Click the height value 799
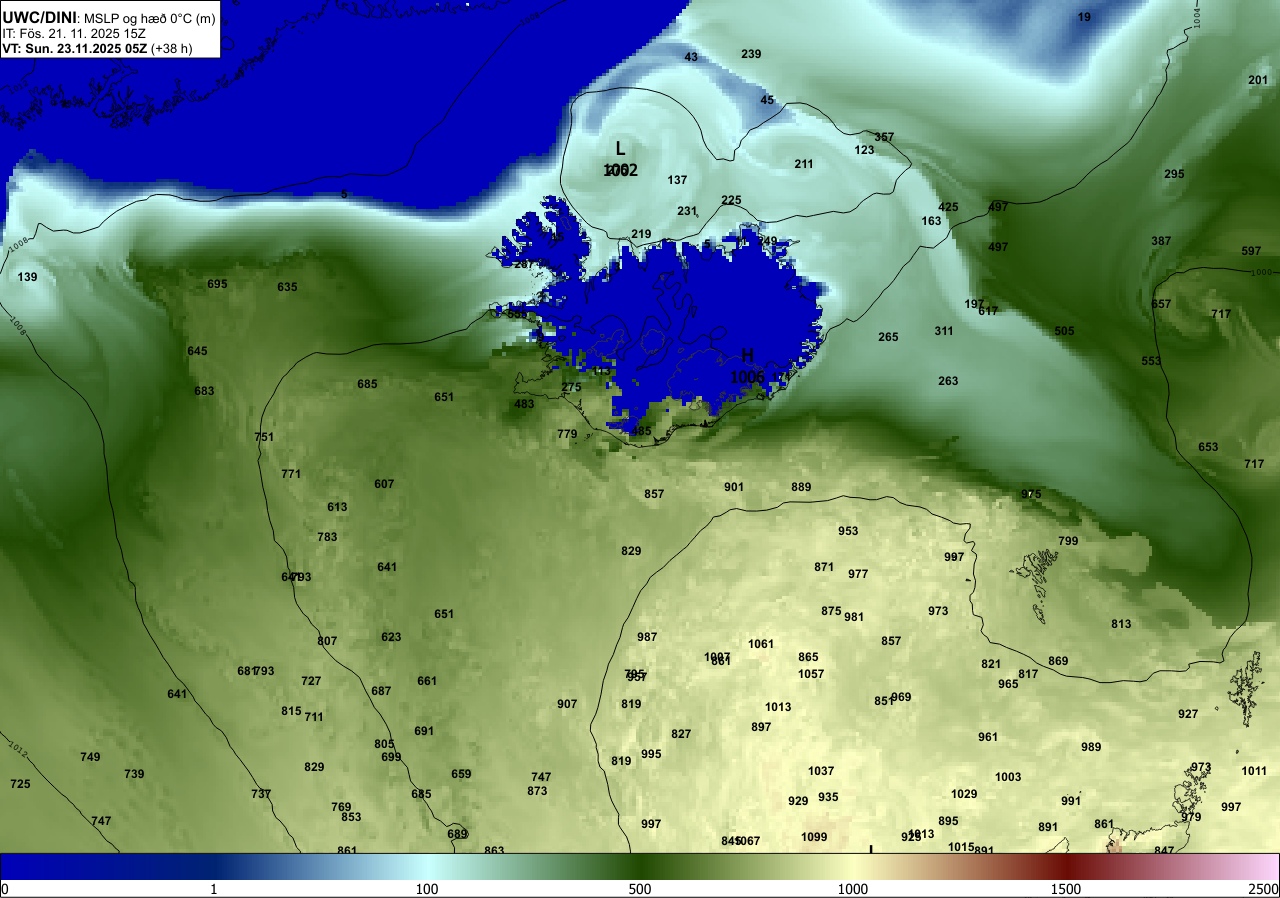Image resolution: width=1280 pixels, height=898 pixels. [x=1068, y=541]
